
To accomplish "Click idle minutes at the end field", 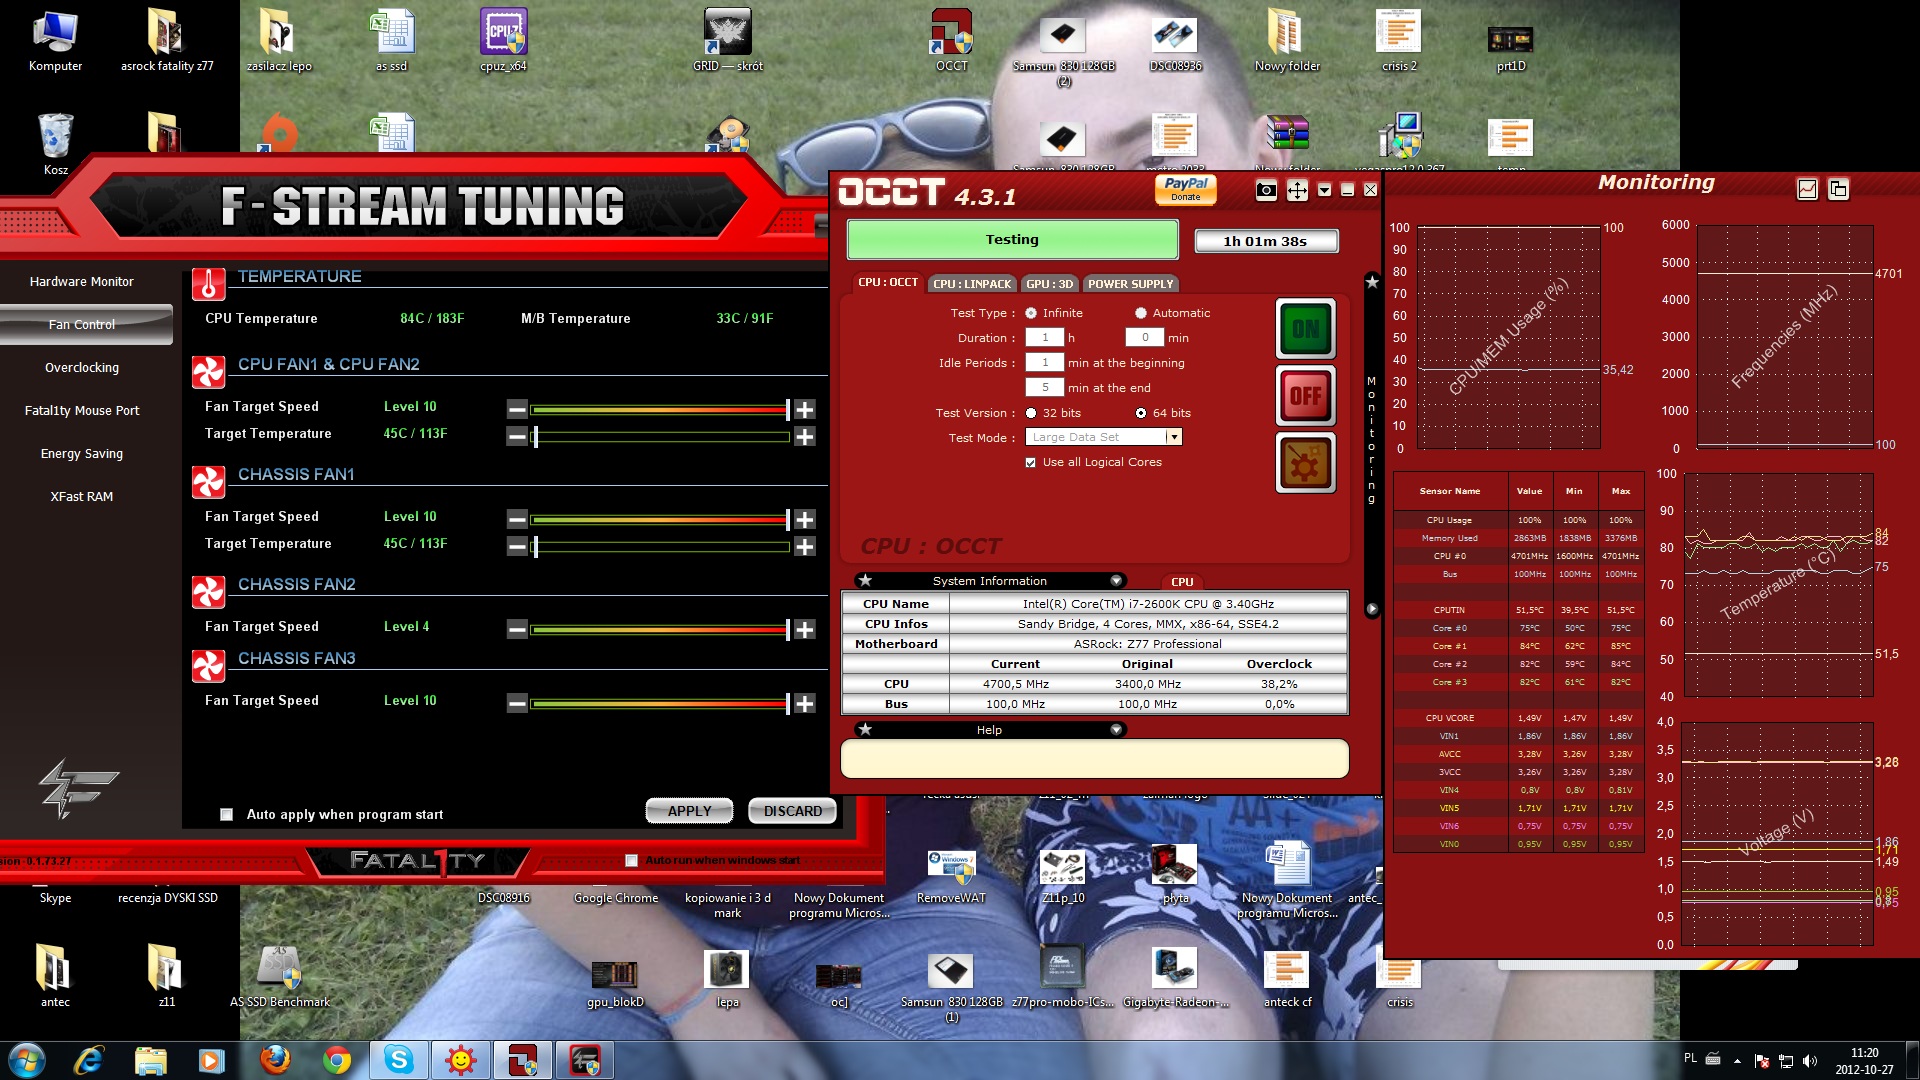I will [x=1045, y=388].
